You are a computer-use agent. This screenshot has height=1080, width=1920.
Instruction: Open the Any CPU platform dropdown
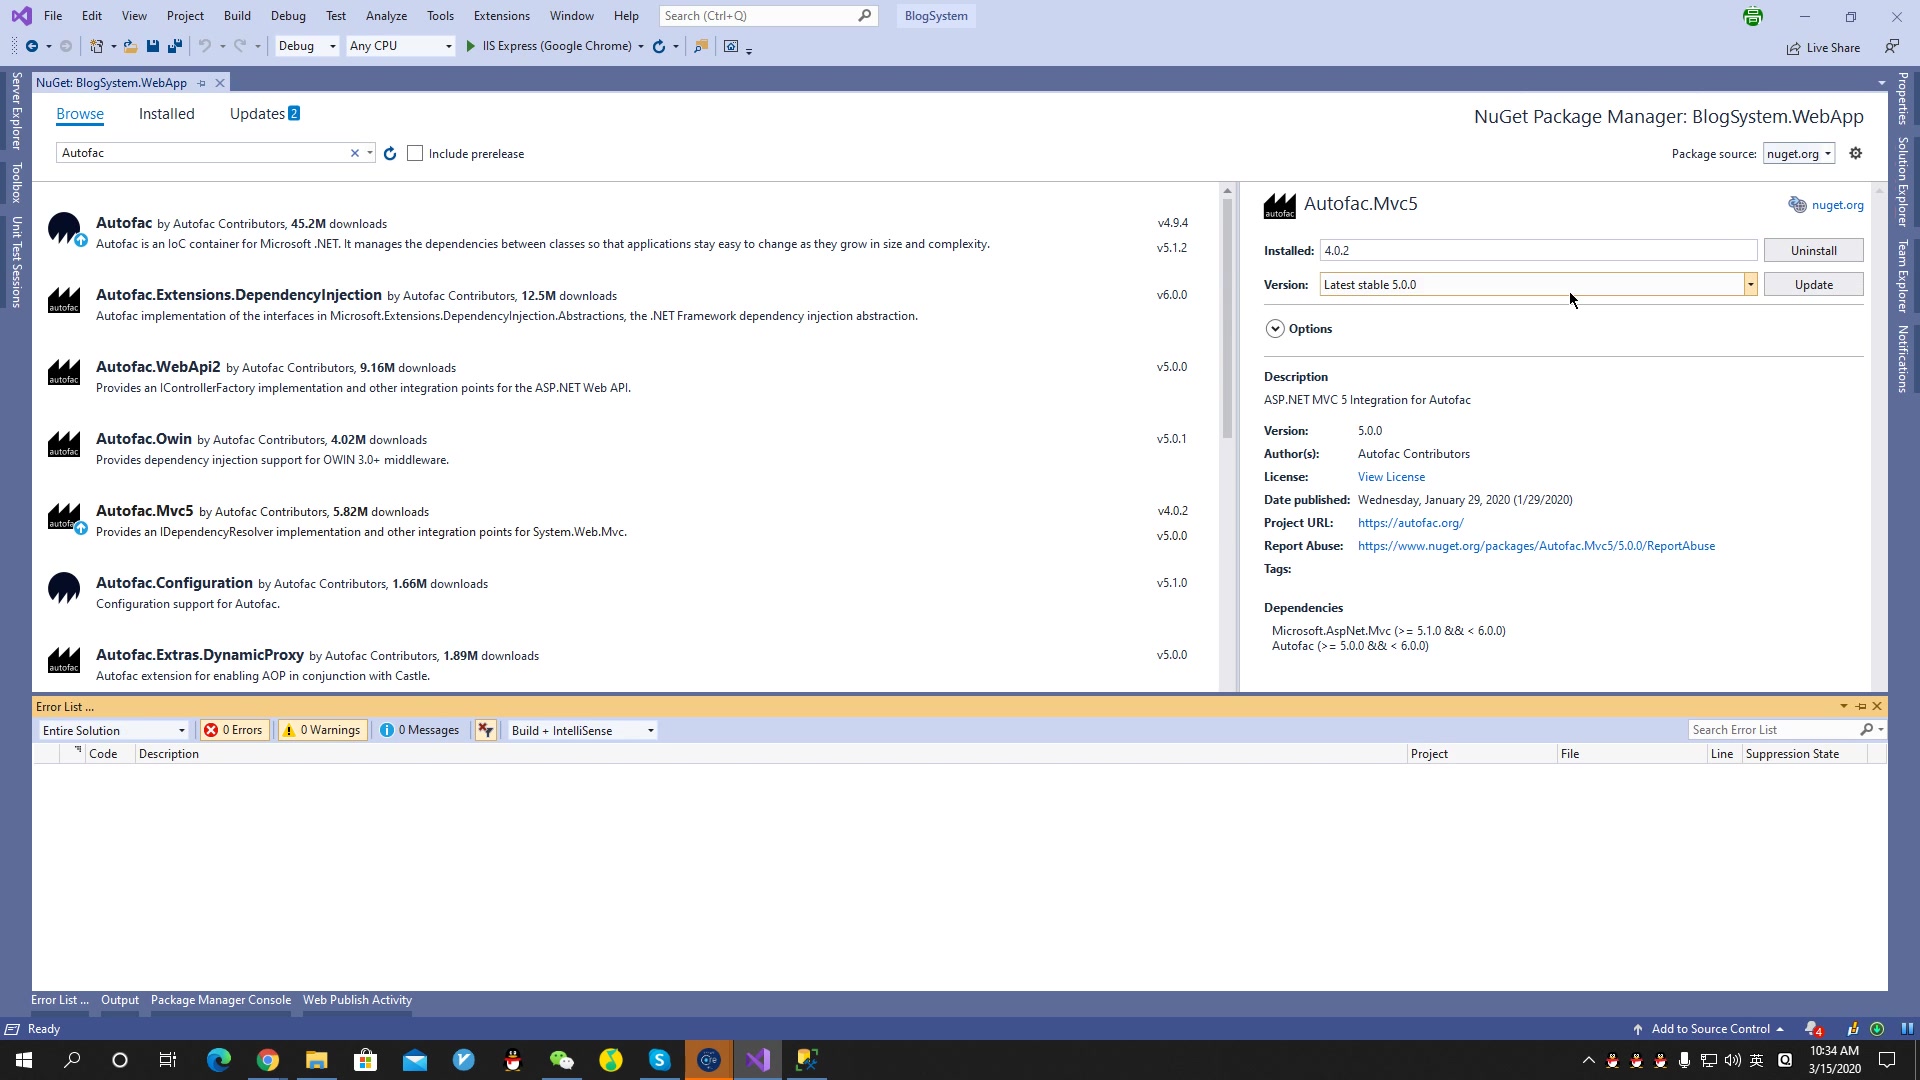coord(400,46)
